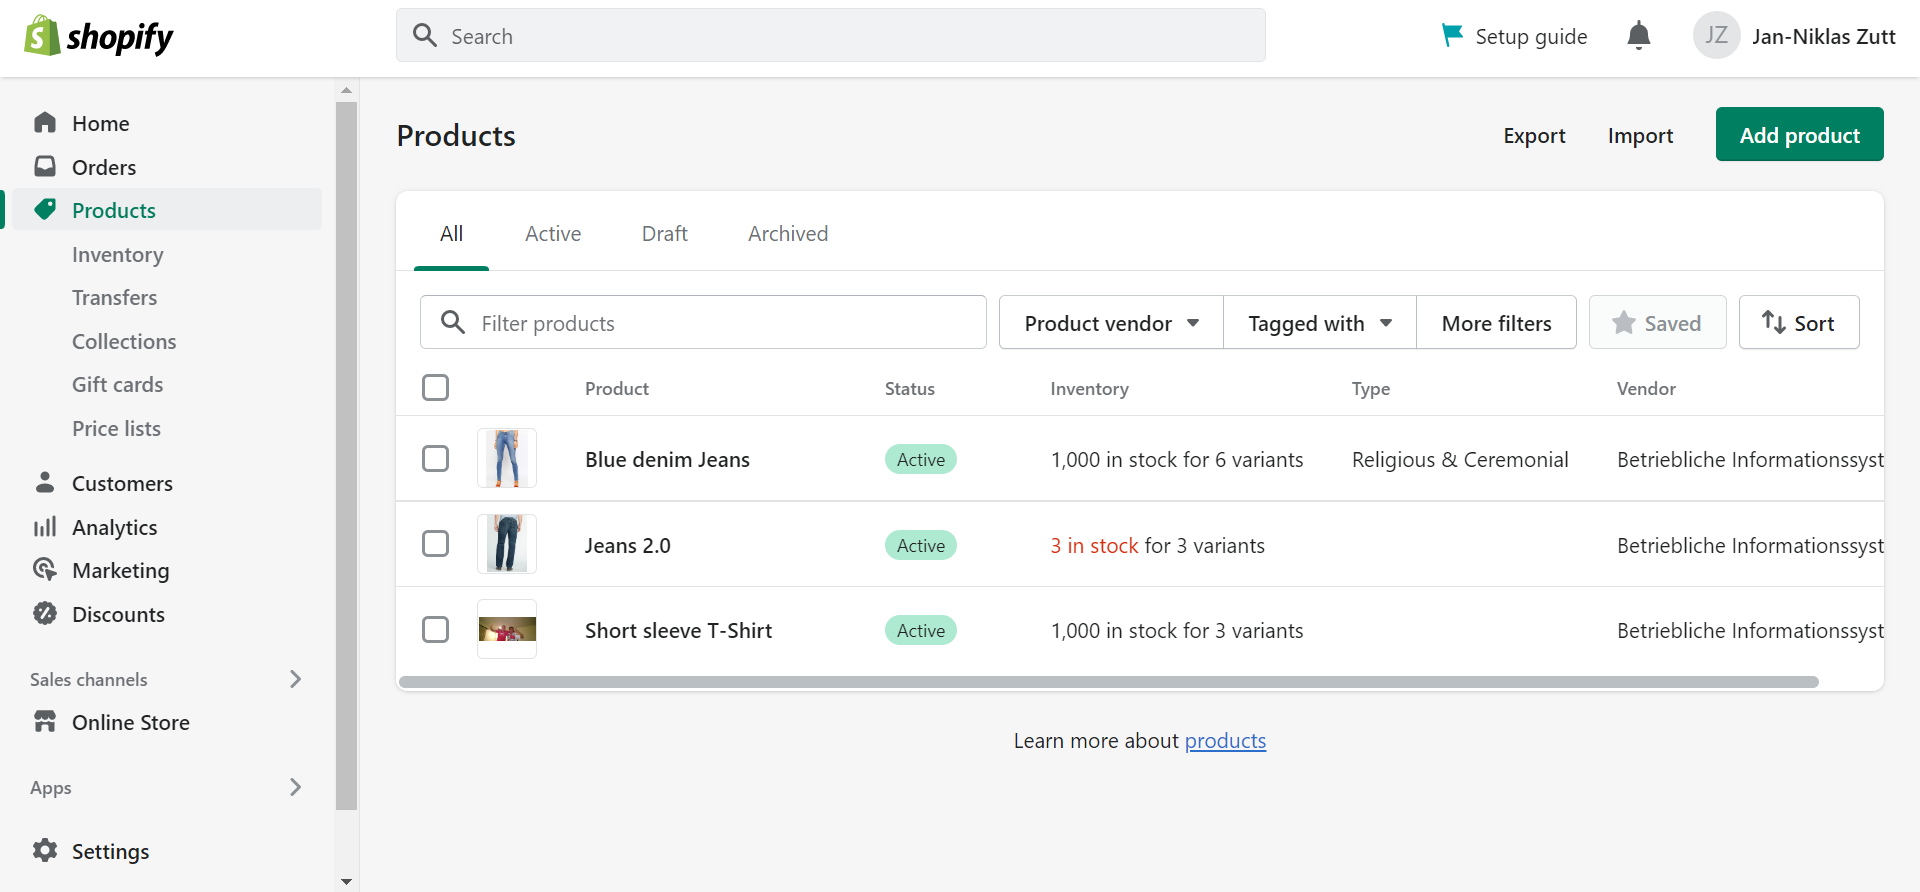The image size is (1920, 892).
Task: Open the Blue denim Jeans product
Action: pyautogui.click(x=667, y=460)
